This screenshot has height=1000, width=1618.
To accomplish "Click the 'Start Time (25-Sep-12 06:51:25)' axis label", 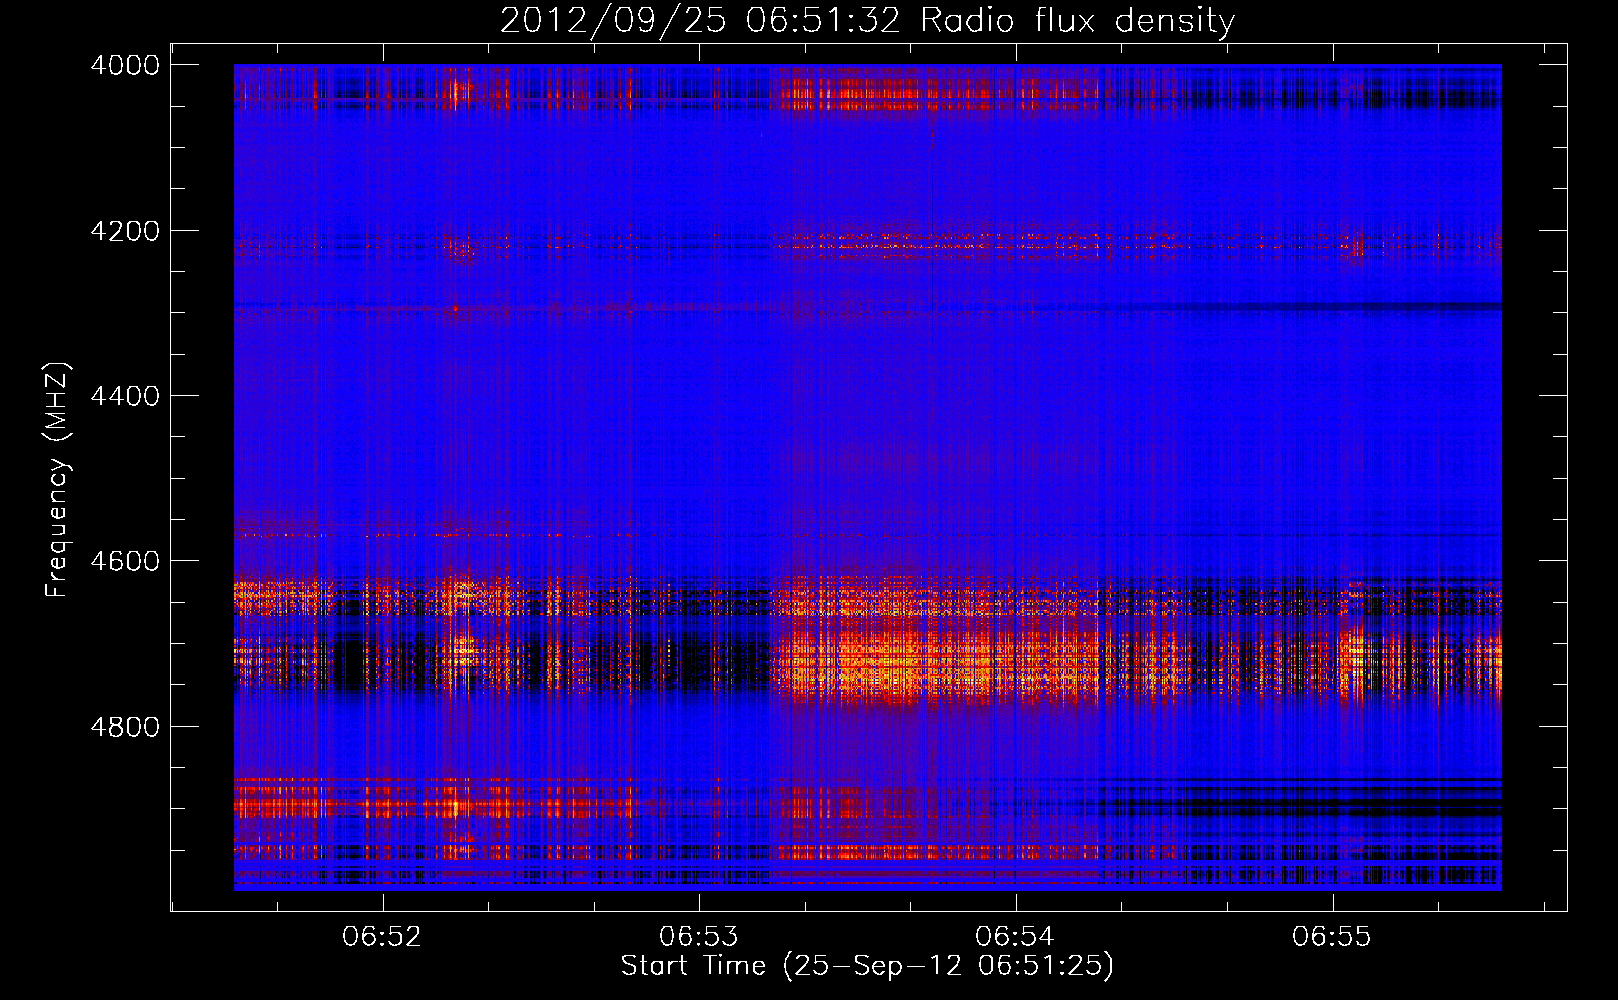I will [x=867, y=966].
